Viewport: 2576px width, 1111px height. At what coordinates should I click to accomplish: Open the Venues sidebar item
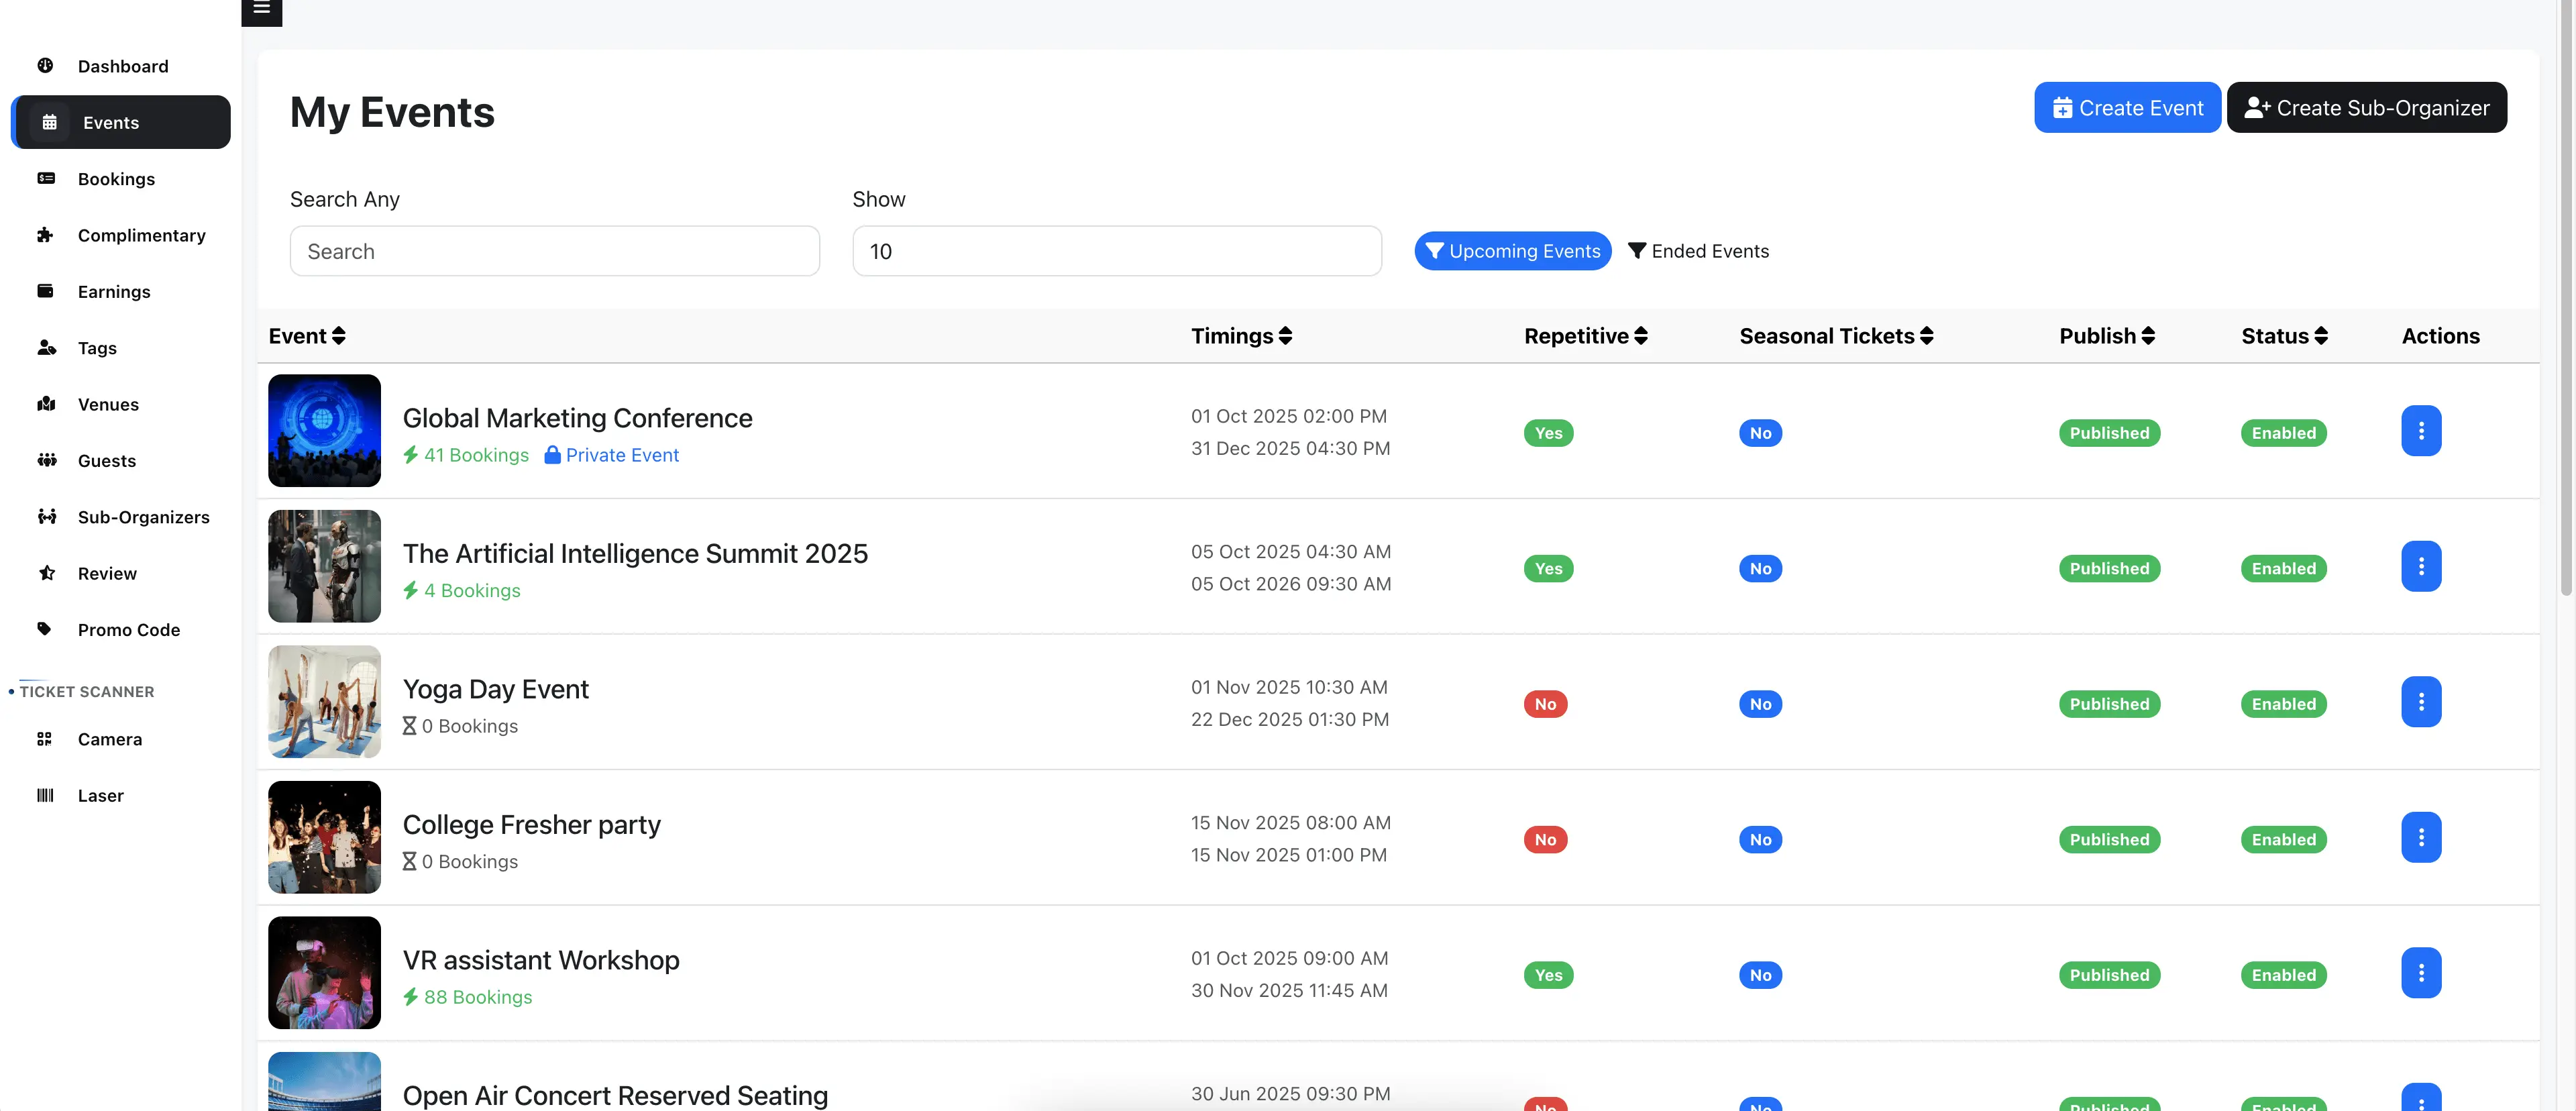108,404
